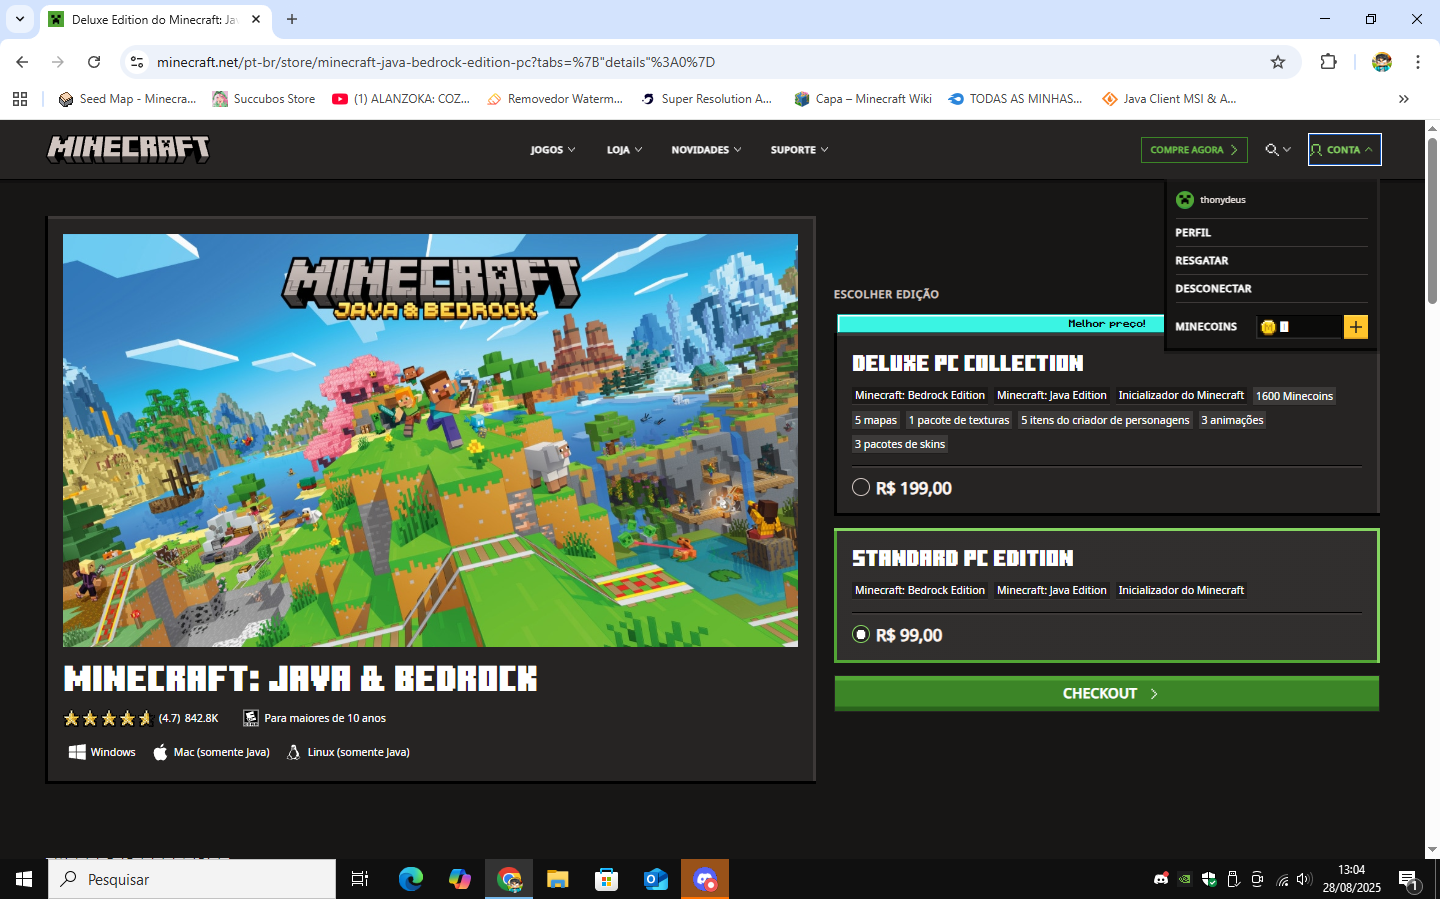Click the '5 mapas' tag
Viewport: 1440px width, 899px height.
(876, 420)
